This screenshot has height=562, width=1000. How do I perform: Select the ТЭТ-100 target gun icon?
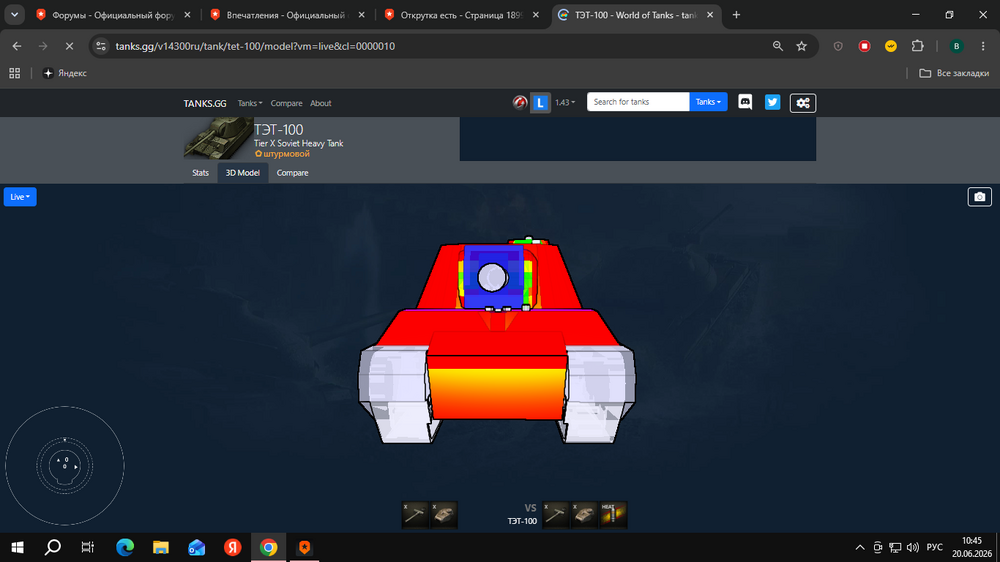tap(555, 515)
